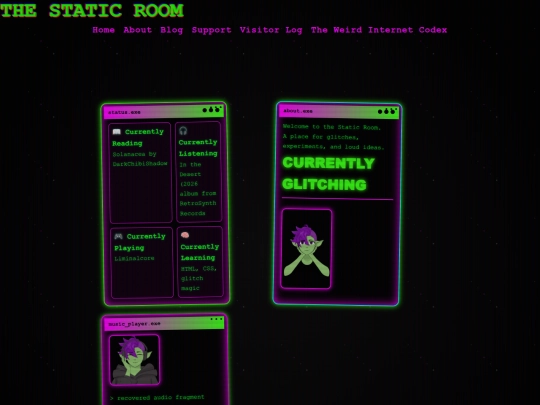This screenshot has height=405, width=540.
Task: Visit the Support page link
Action: tap(211, 30)
